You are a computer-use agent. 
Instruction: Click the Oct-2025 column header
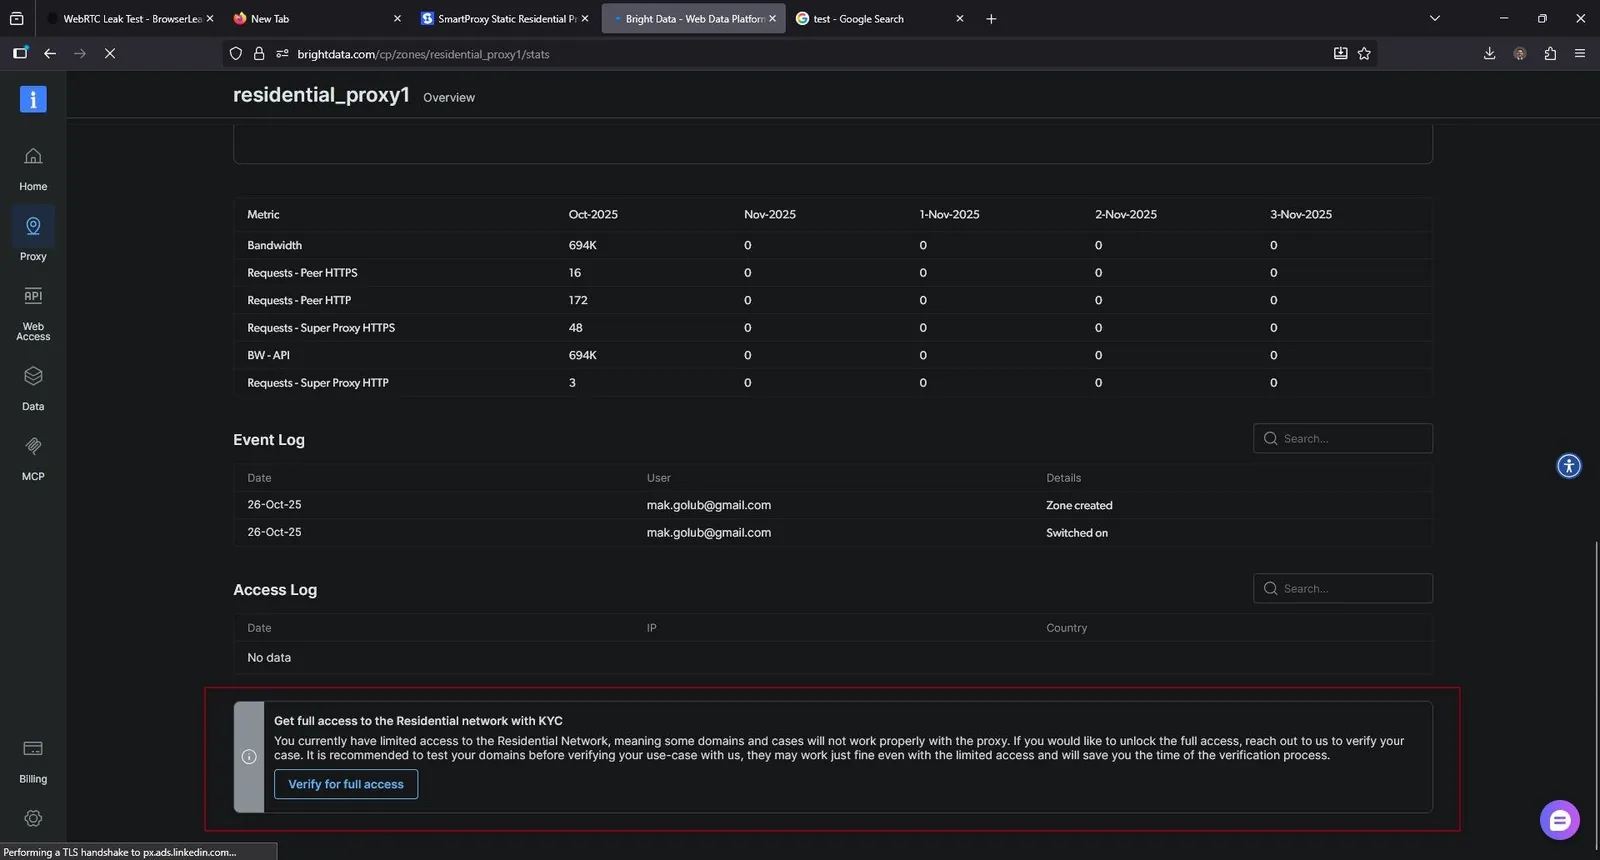click(593, 214)
